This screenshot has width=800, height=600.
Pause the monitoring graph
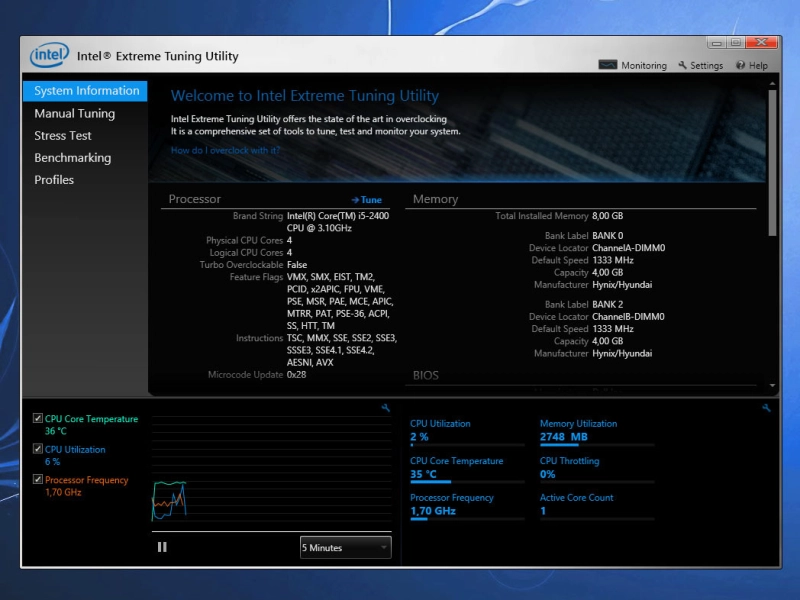[x=162, y=547]
